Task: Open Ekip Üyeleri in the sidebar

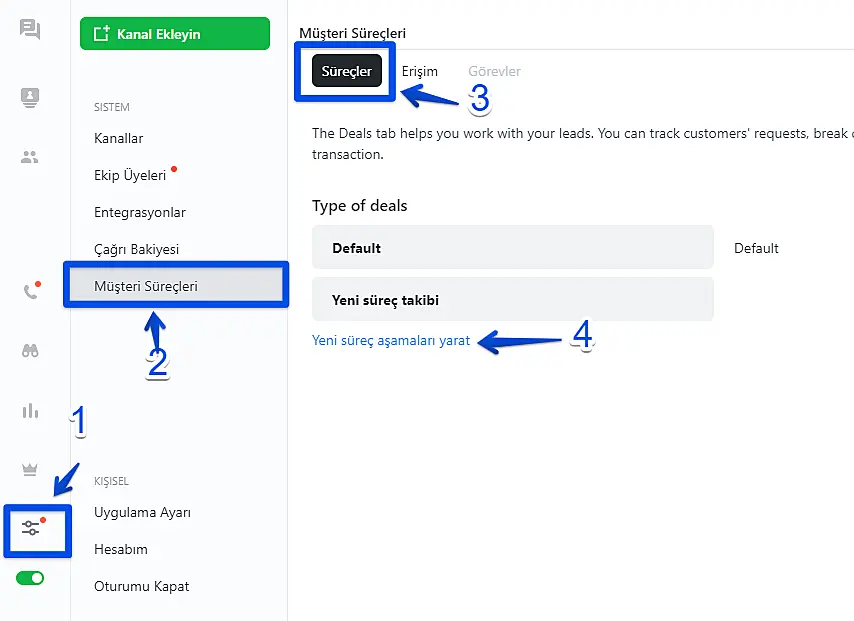Action: (130, 175)
